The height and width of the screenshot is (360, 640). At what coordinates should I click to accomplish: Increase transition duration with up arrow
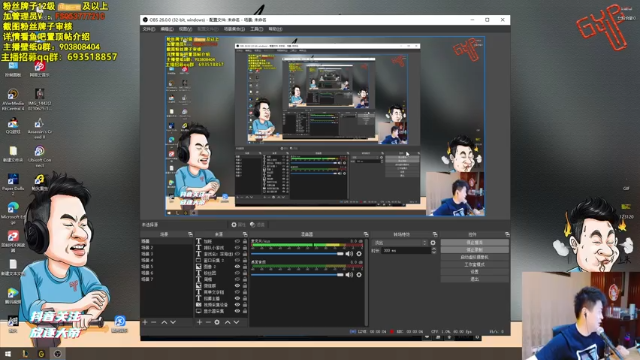[433, 249]
